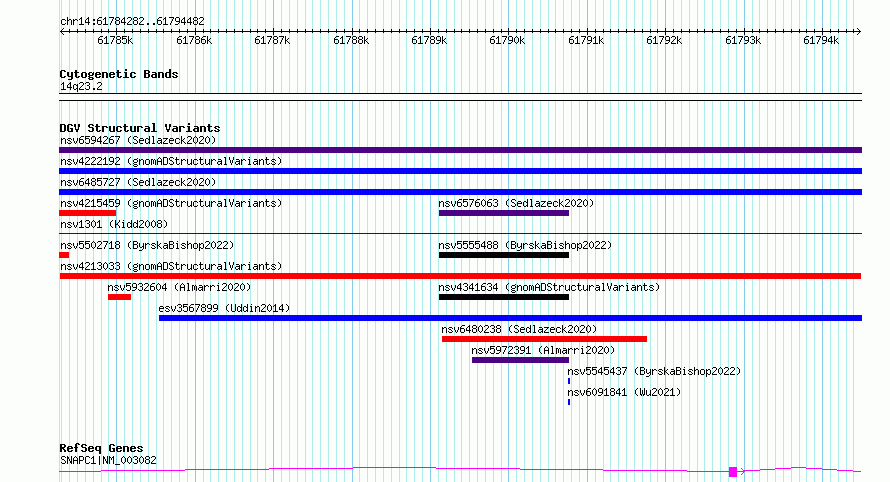Click the 61789k ruler position
The height and width of the screenshot is (482, 890).
(429, 40)
